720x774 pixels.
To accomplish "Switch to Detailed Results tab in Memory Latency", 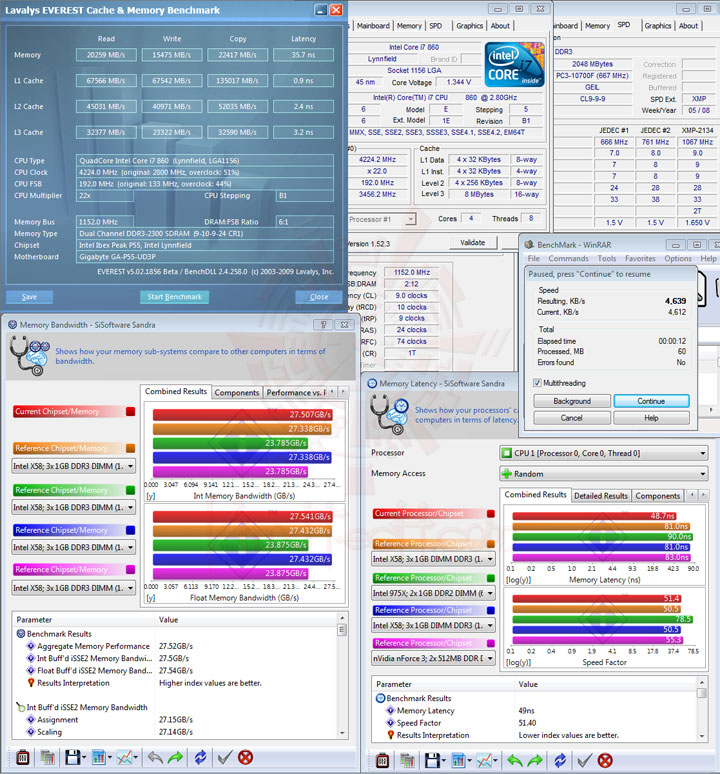I will [x=601, y=496].
